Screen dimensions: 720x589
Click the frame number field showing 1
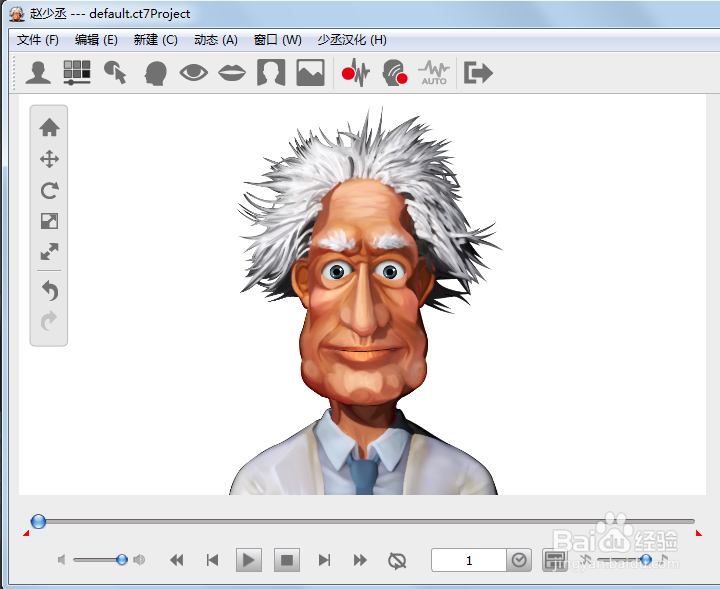coord(469,560)
